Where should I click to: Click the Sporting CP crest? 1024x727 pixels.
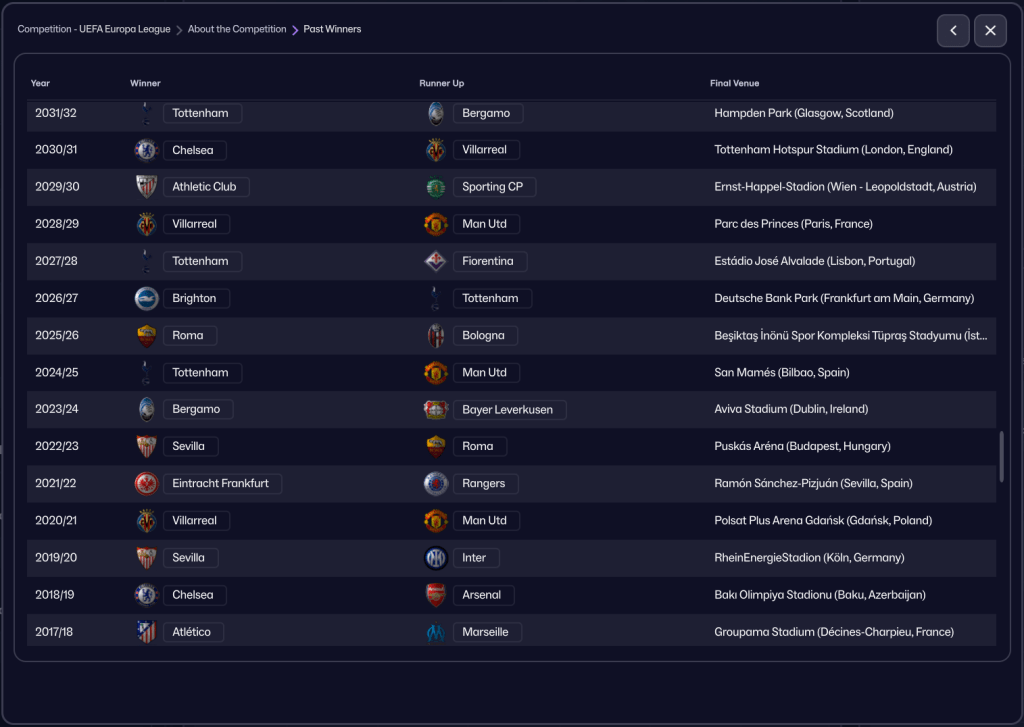pos(436,187)
